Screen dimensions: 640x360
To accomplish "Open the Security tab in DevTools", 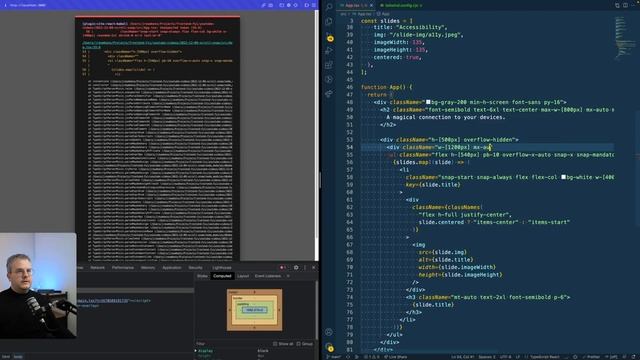I will tap(195, 268).
